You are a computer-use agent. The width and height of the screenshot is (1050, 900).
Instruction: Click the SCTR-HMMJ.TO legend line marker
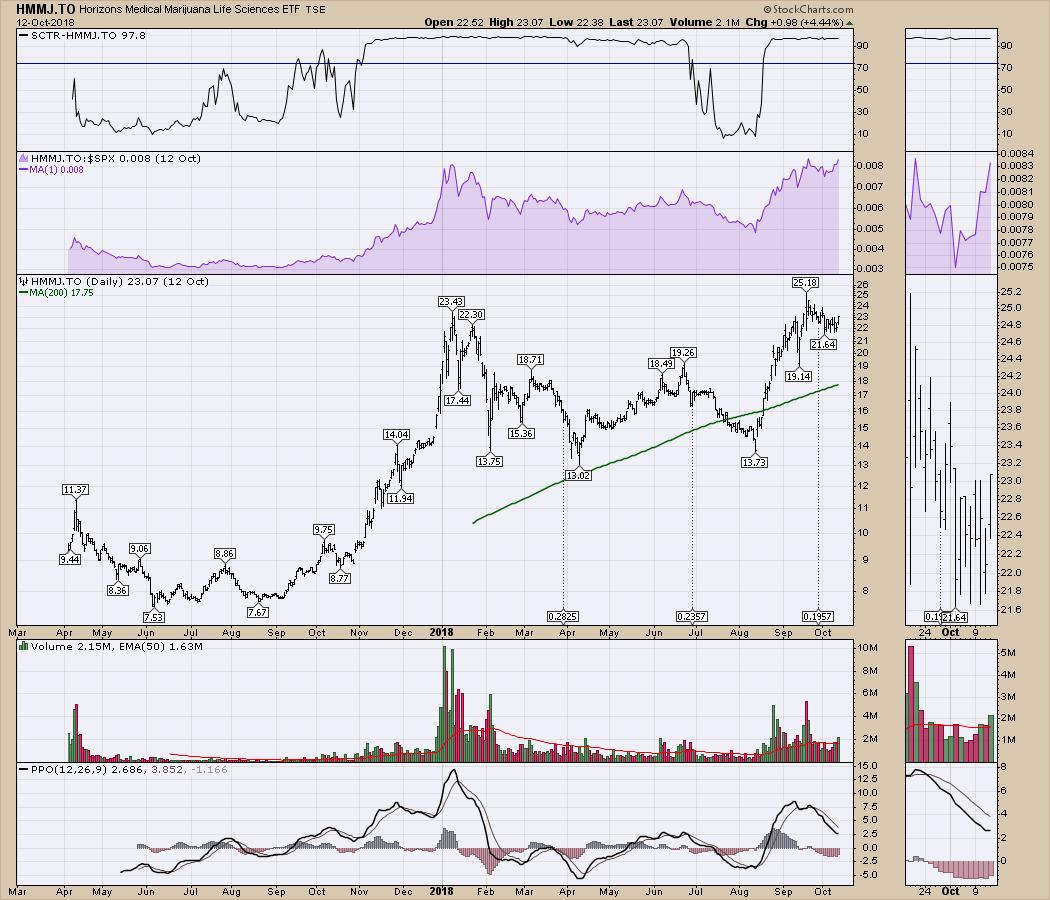[24, 35]
